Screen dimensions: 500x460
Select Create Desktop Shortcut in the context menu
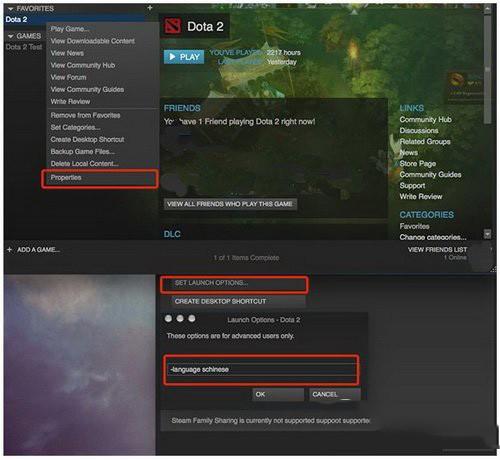coord(87,139)
